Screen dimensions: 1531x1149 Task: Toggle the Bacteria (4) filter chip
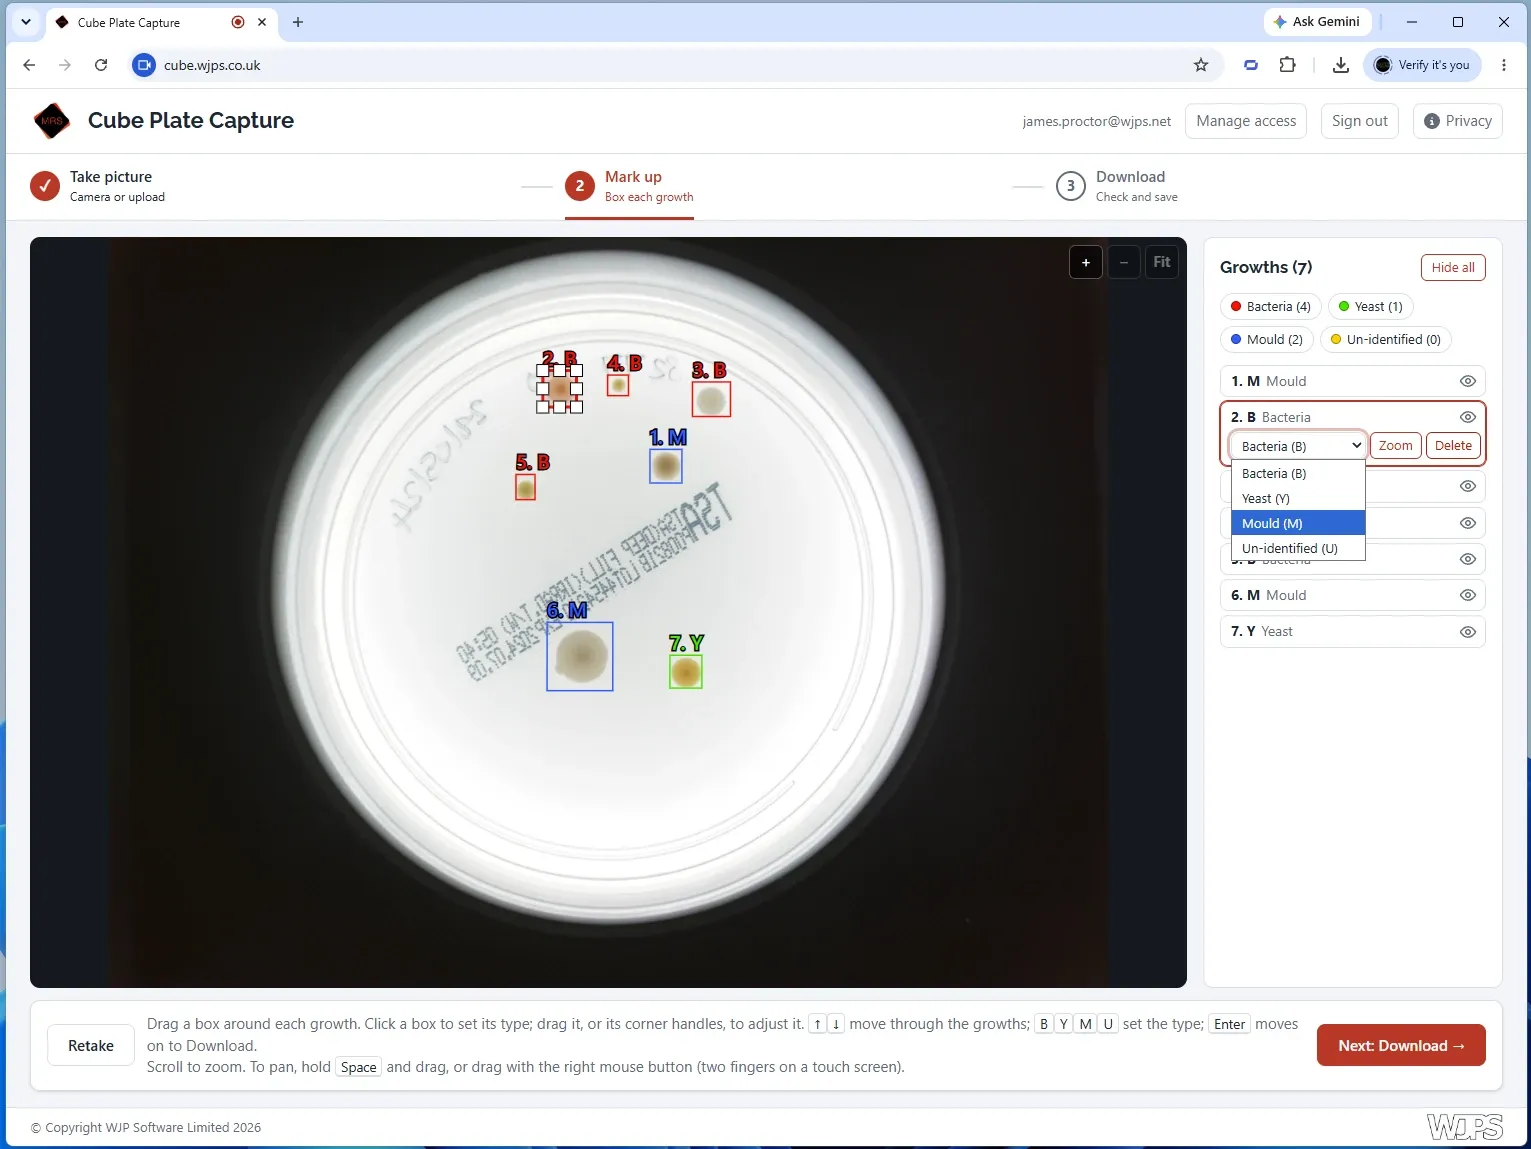1271,307
